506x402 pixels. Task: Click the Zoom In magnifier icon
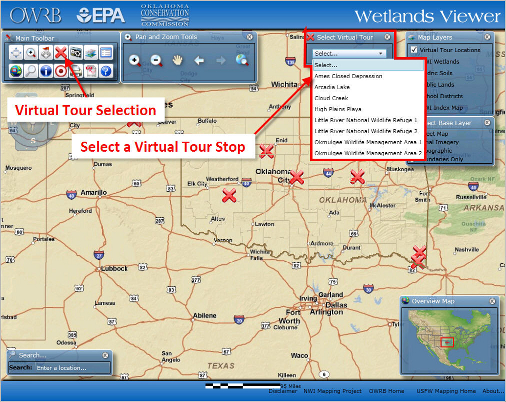[135, 61]
